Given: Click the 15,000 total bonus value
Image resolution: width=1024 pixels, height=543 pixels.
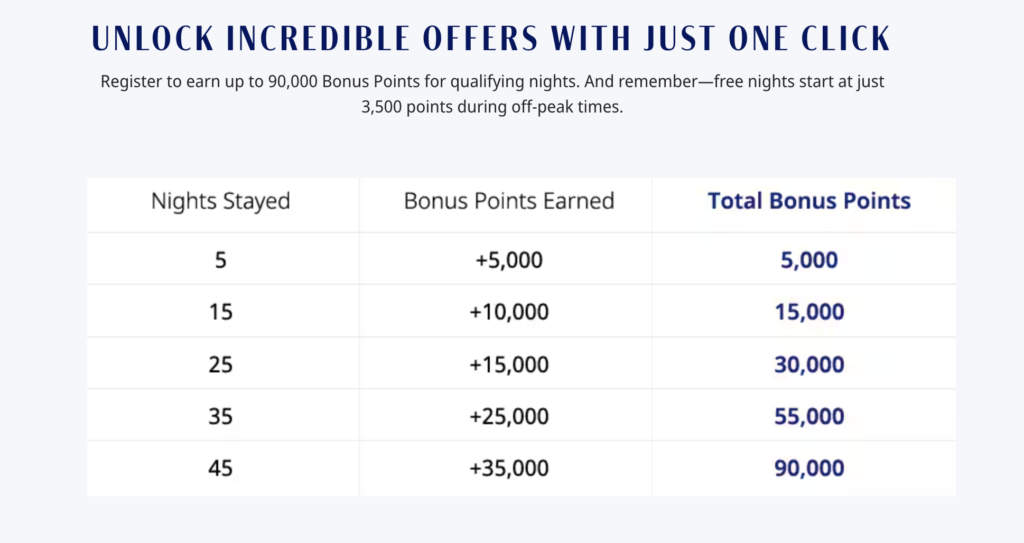Looking at the screenshot, I should (x=809, y=312).
